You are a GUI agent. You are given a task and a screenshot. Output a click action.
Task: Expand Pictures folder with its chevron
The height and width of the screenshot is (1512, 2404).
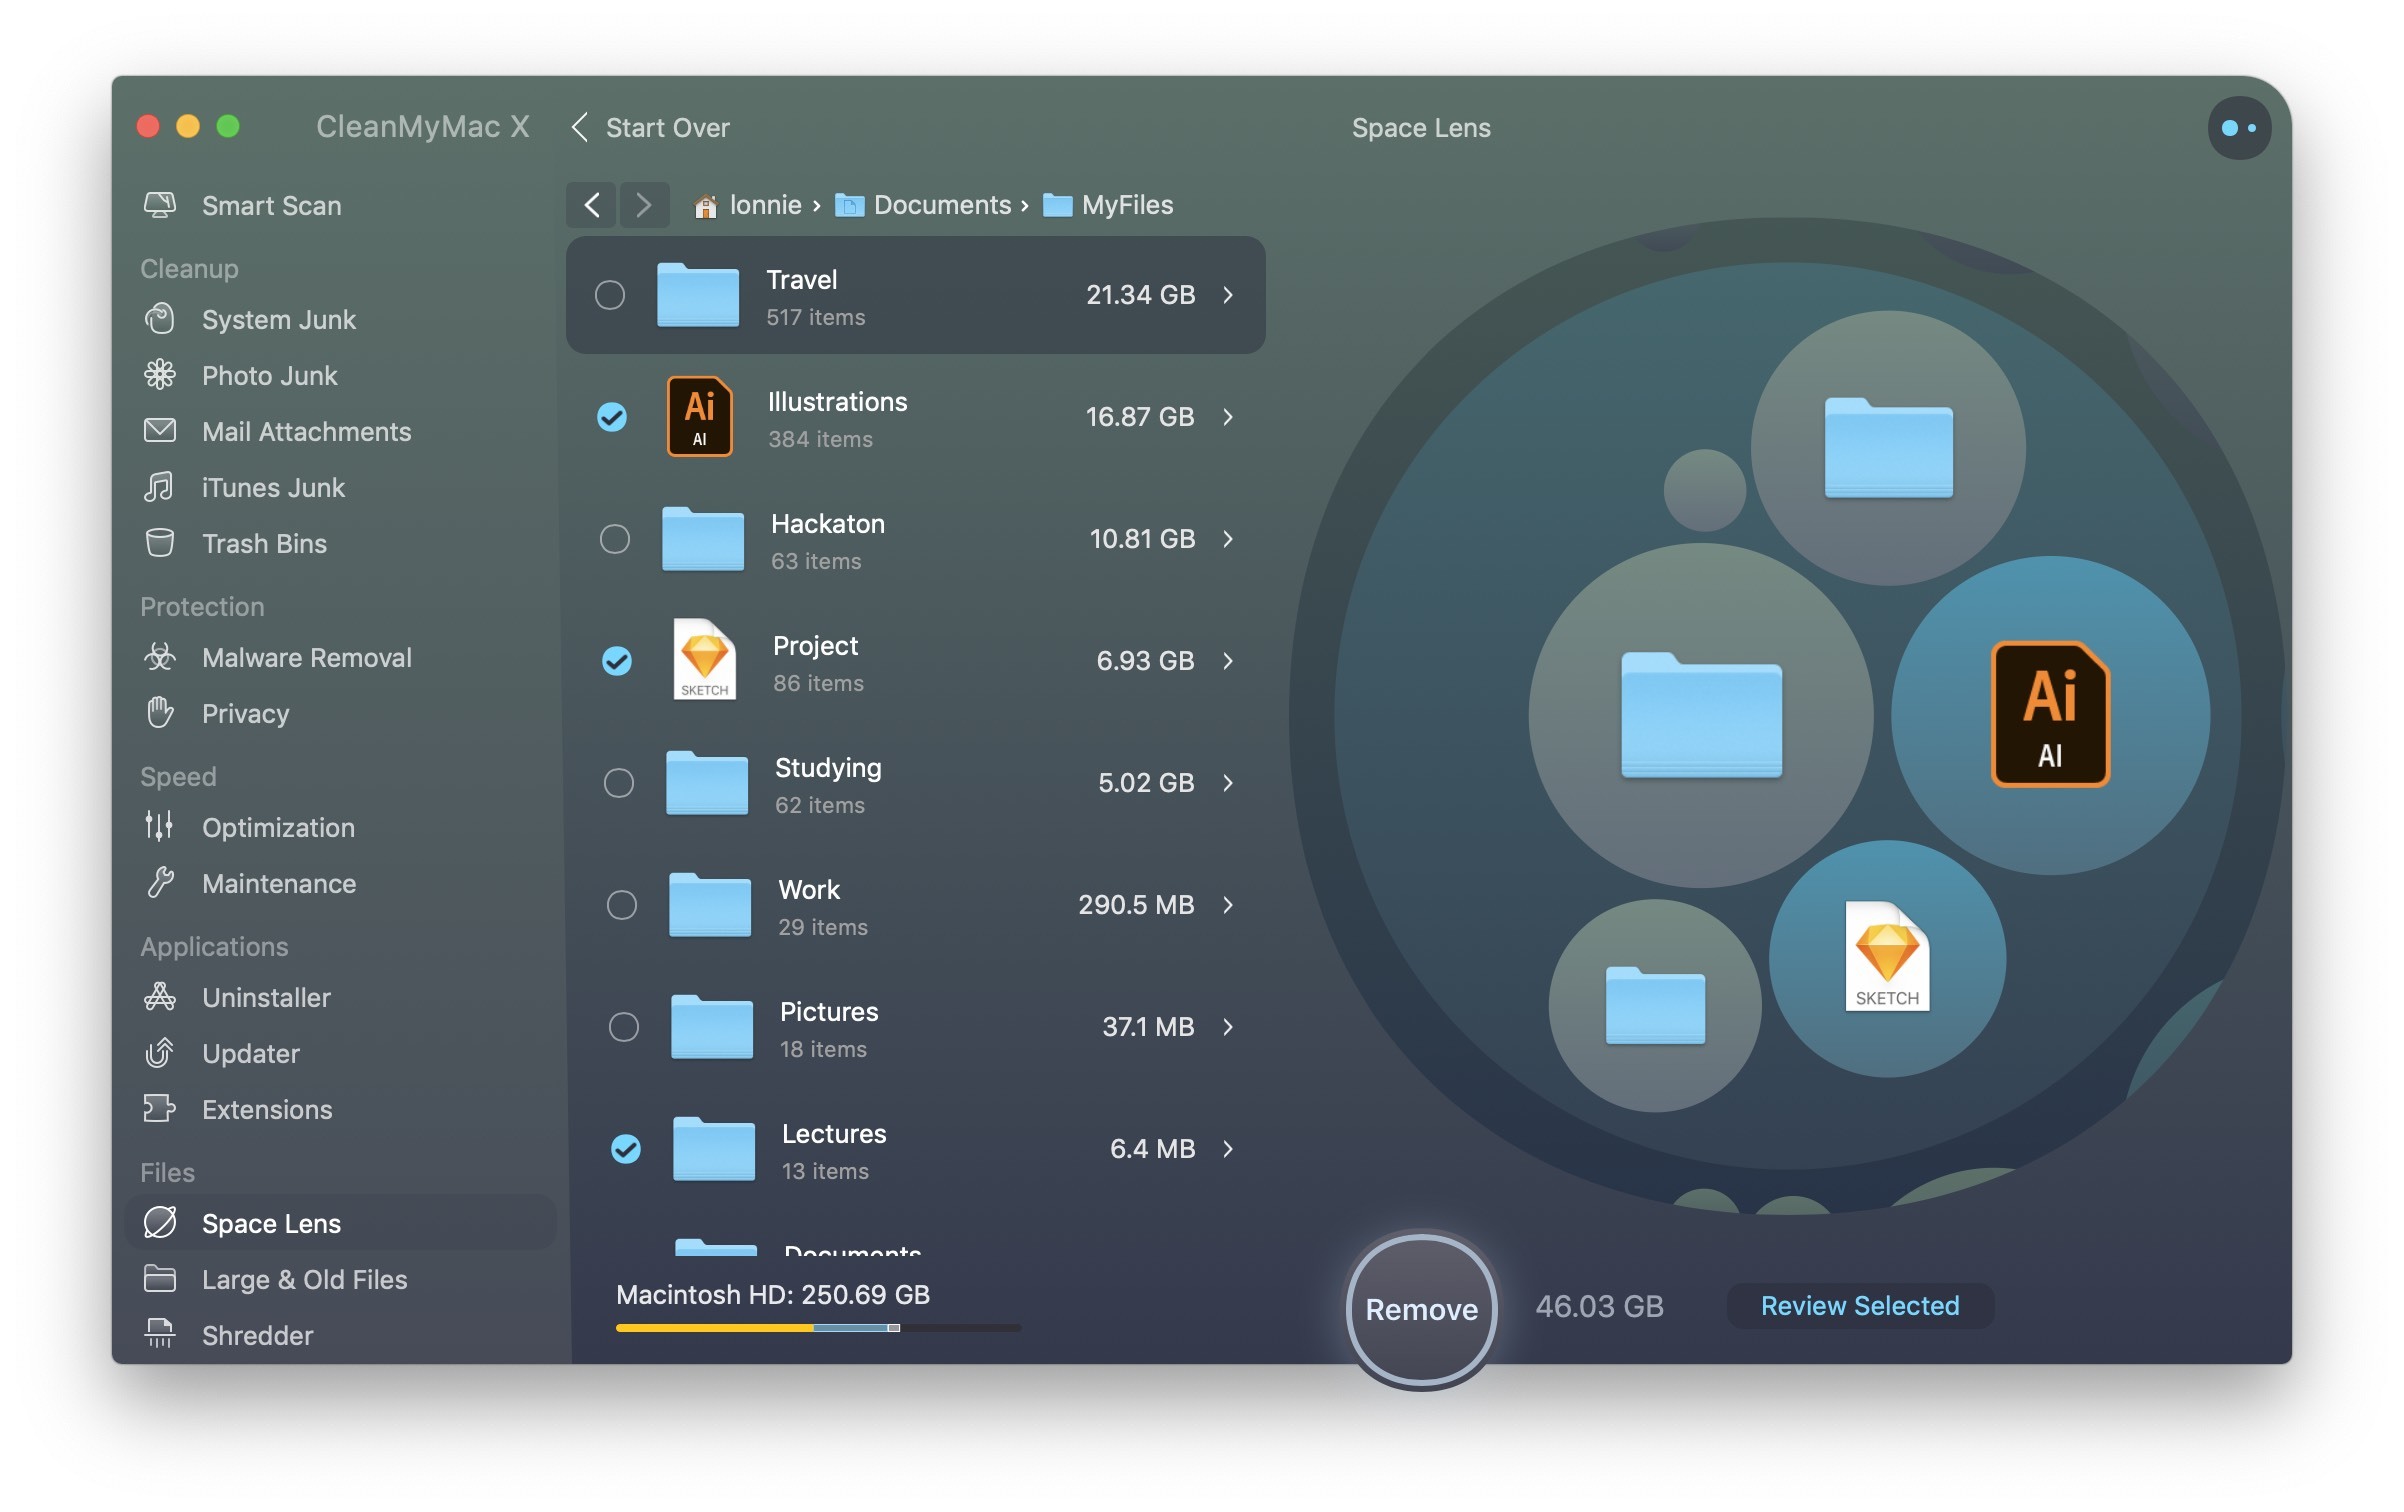[x=1228, y=1027]
